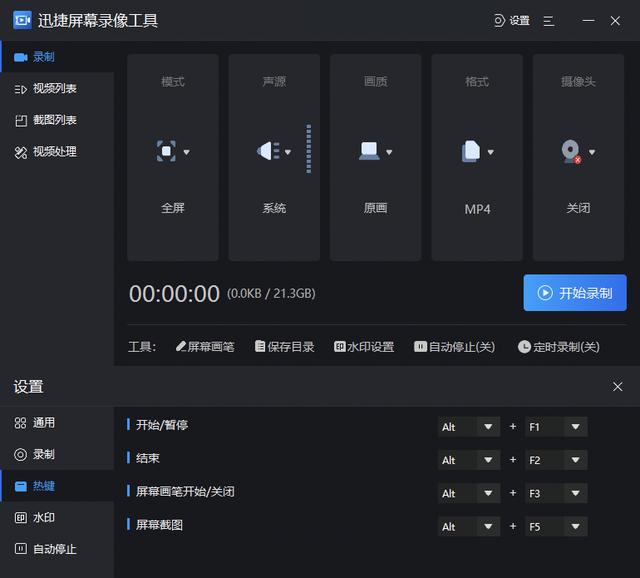
Task: Open 水印设置 label
Action: [x=371, y=347]
